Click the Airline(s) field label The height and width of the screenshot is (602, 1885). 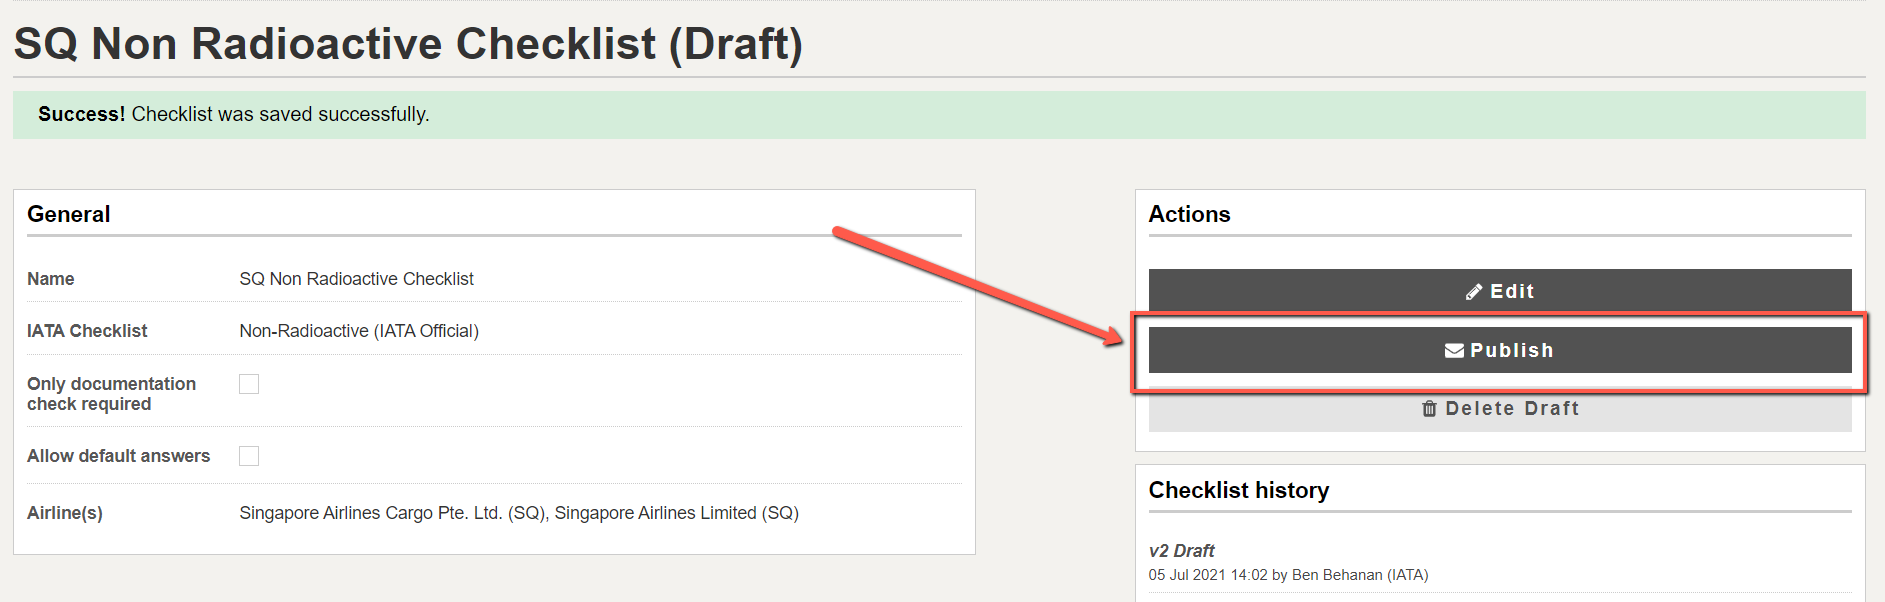coord(65,513)
